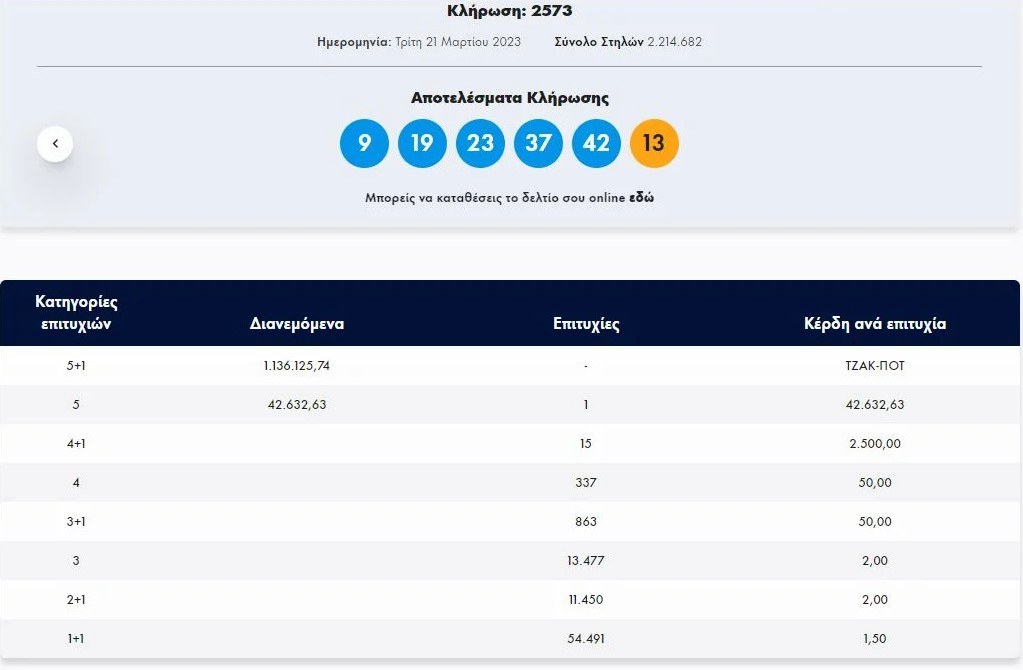This screenshot has height=670, width=1023.
Task: Click the blue ball number 37
Action: (538, 143)
